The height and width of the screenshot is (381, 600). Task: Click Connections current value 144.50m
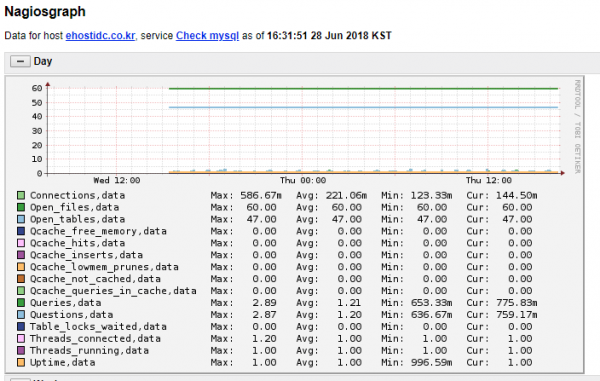coord(517,195)
